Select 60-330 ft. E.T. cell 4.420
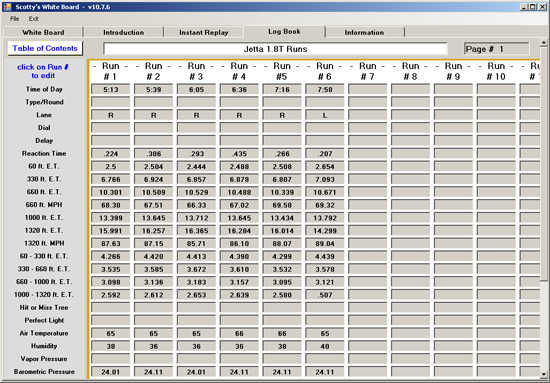 point(153,256)
